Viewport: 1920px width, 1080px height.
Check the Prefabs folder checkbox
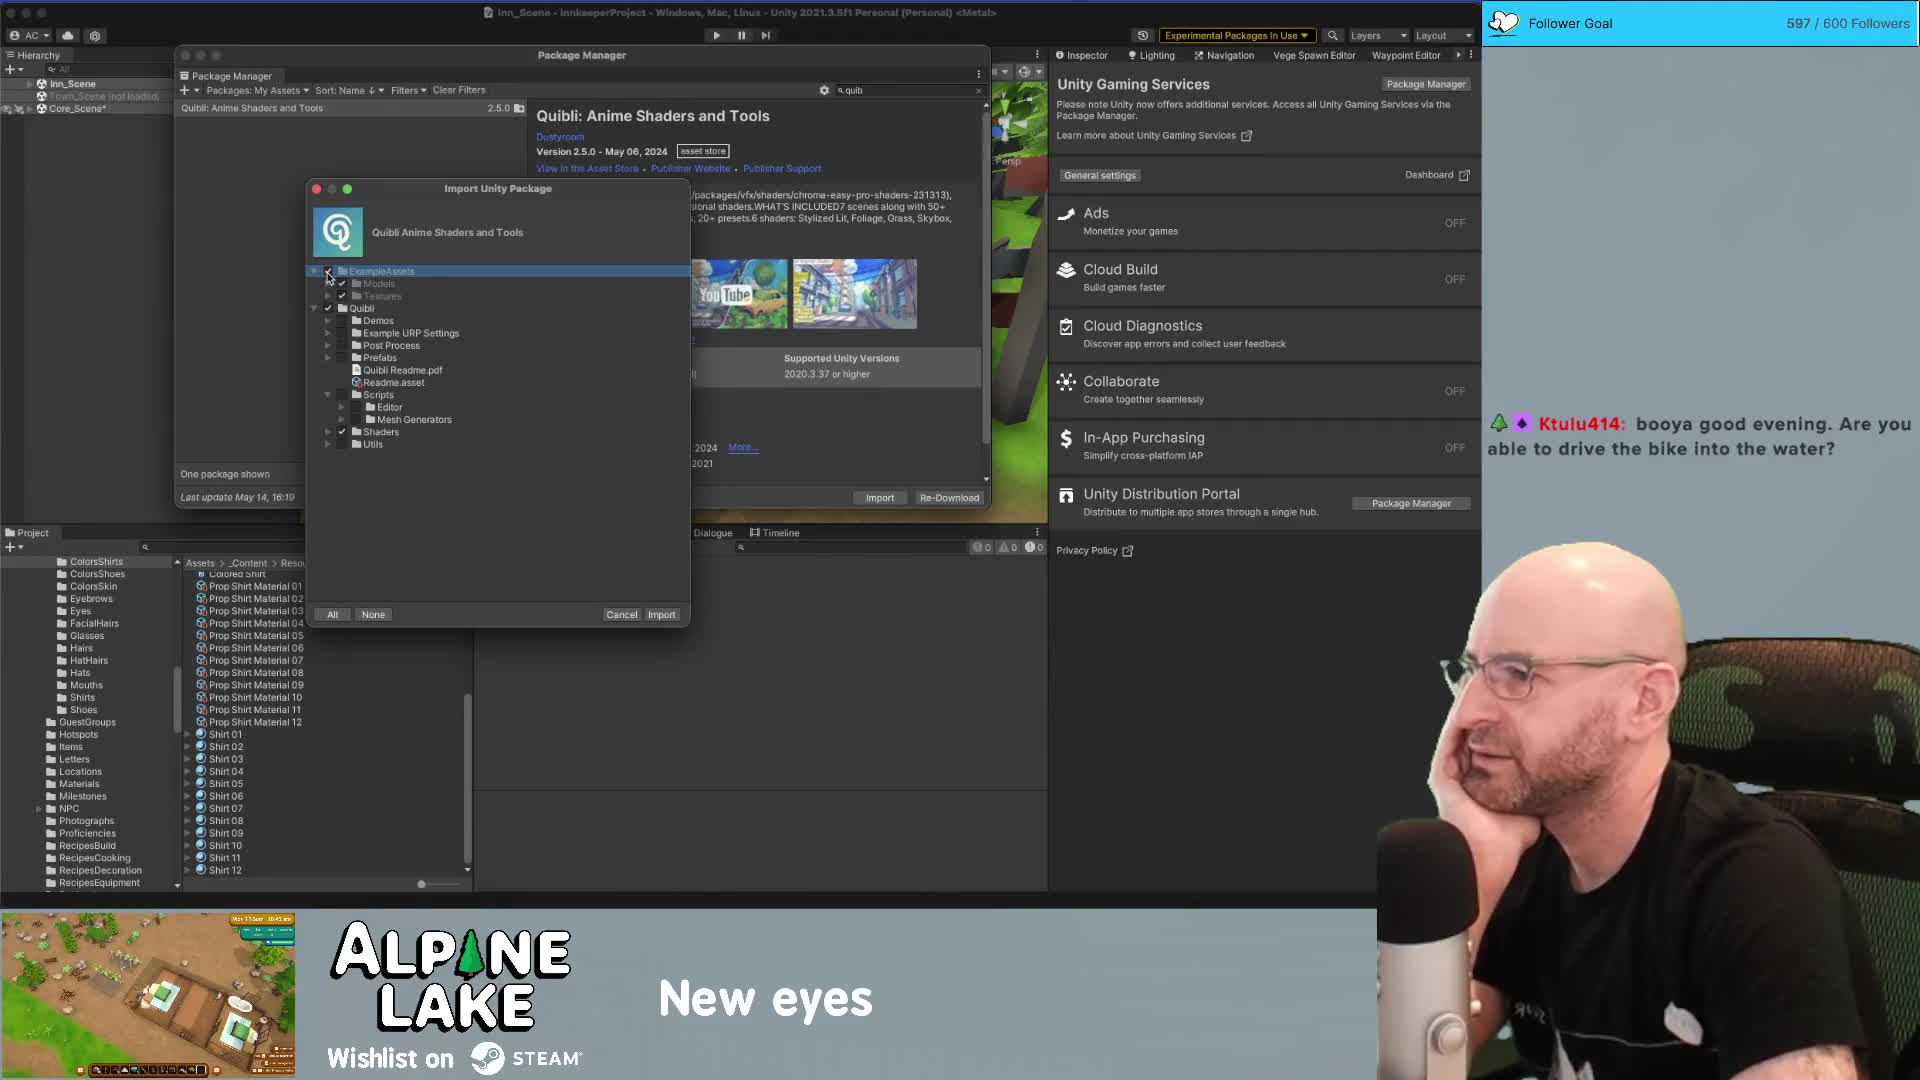[342, 358]
